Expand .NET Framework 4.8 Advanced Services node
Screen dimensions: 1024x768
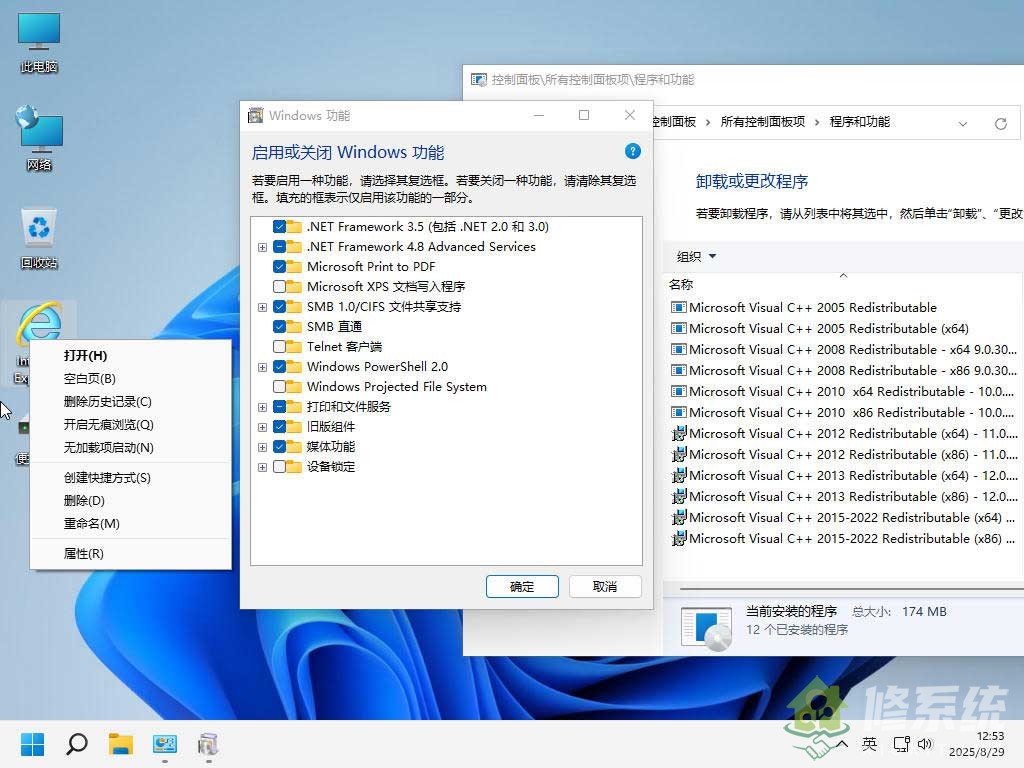click(263, 248)
